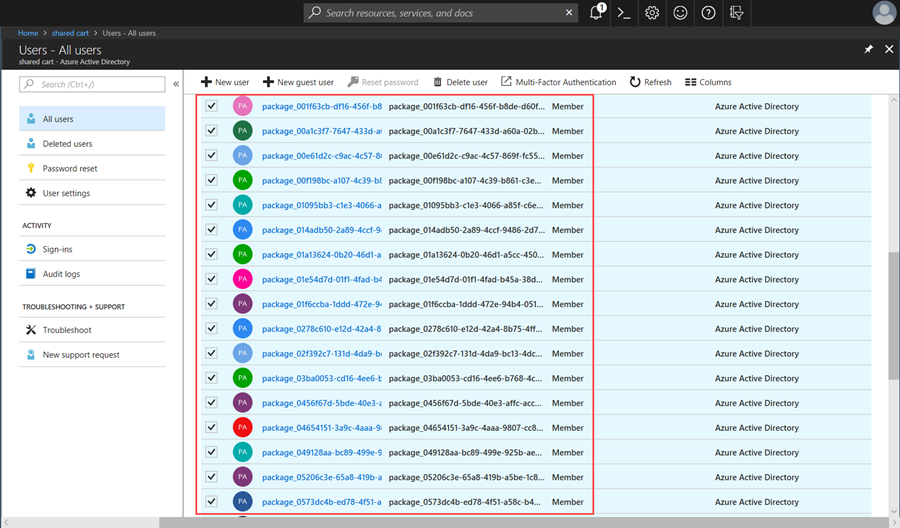
Task: Open portal settings gear icon
Action: (652, 13)
